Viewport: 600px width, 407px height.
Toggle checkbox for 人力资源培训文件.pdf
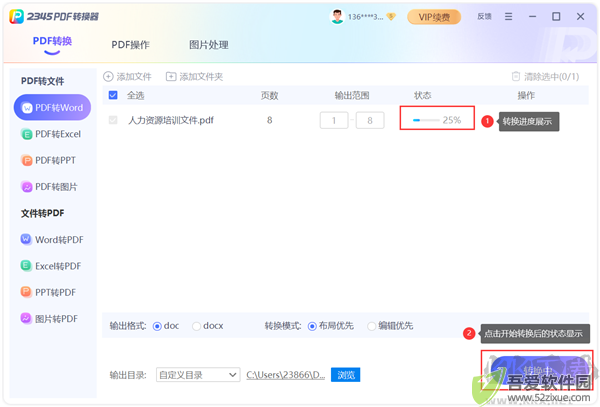tap(113, 120)
